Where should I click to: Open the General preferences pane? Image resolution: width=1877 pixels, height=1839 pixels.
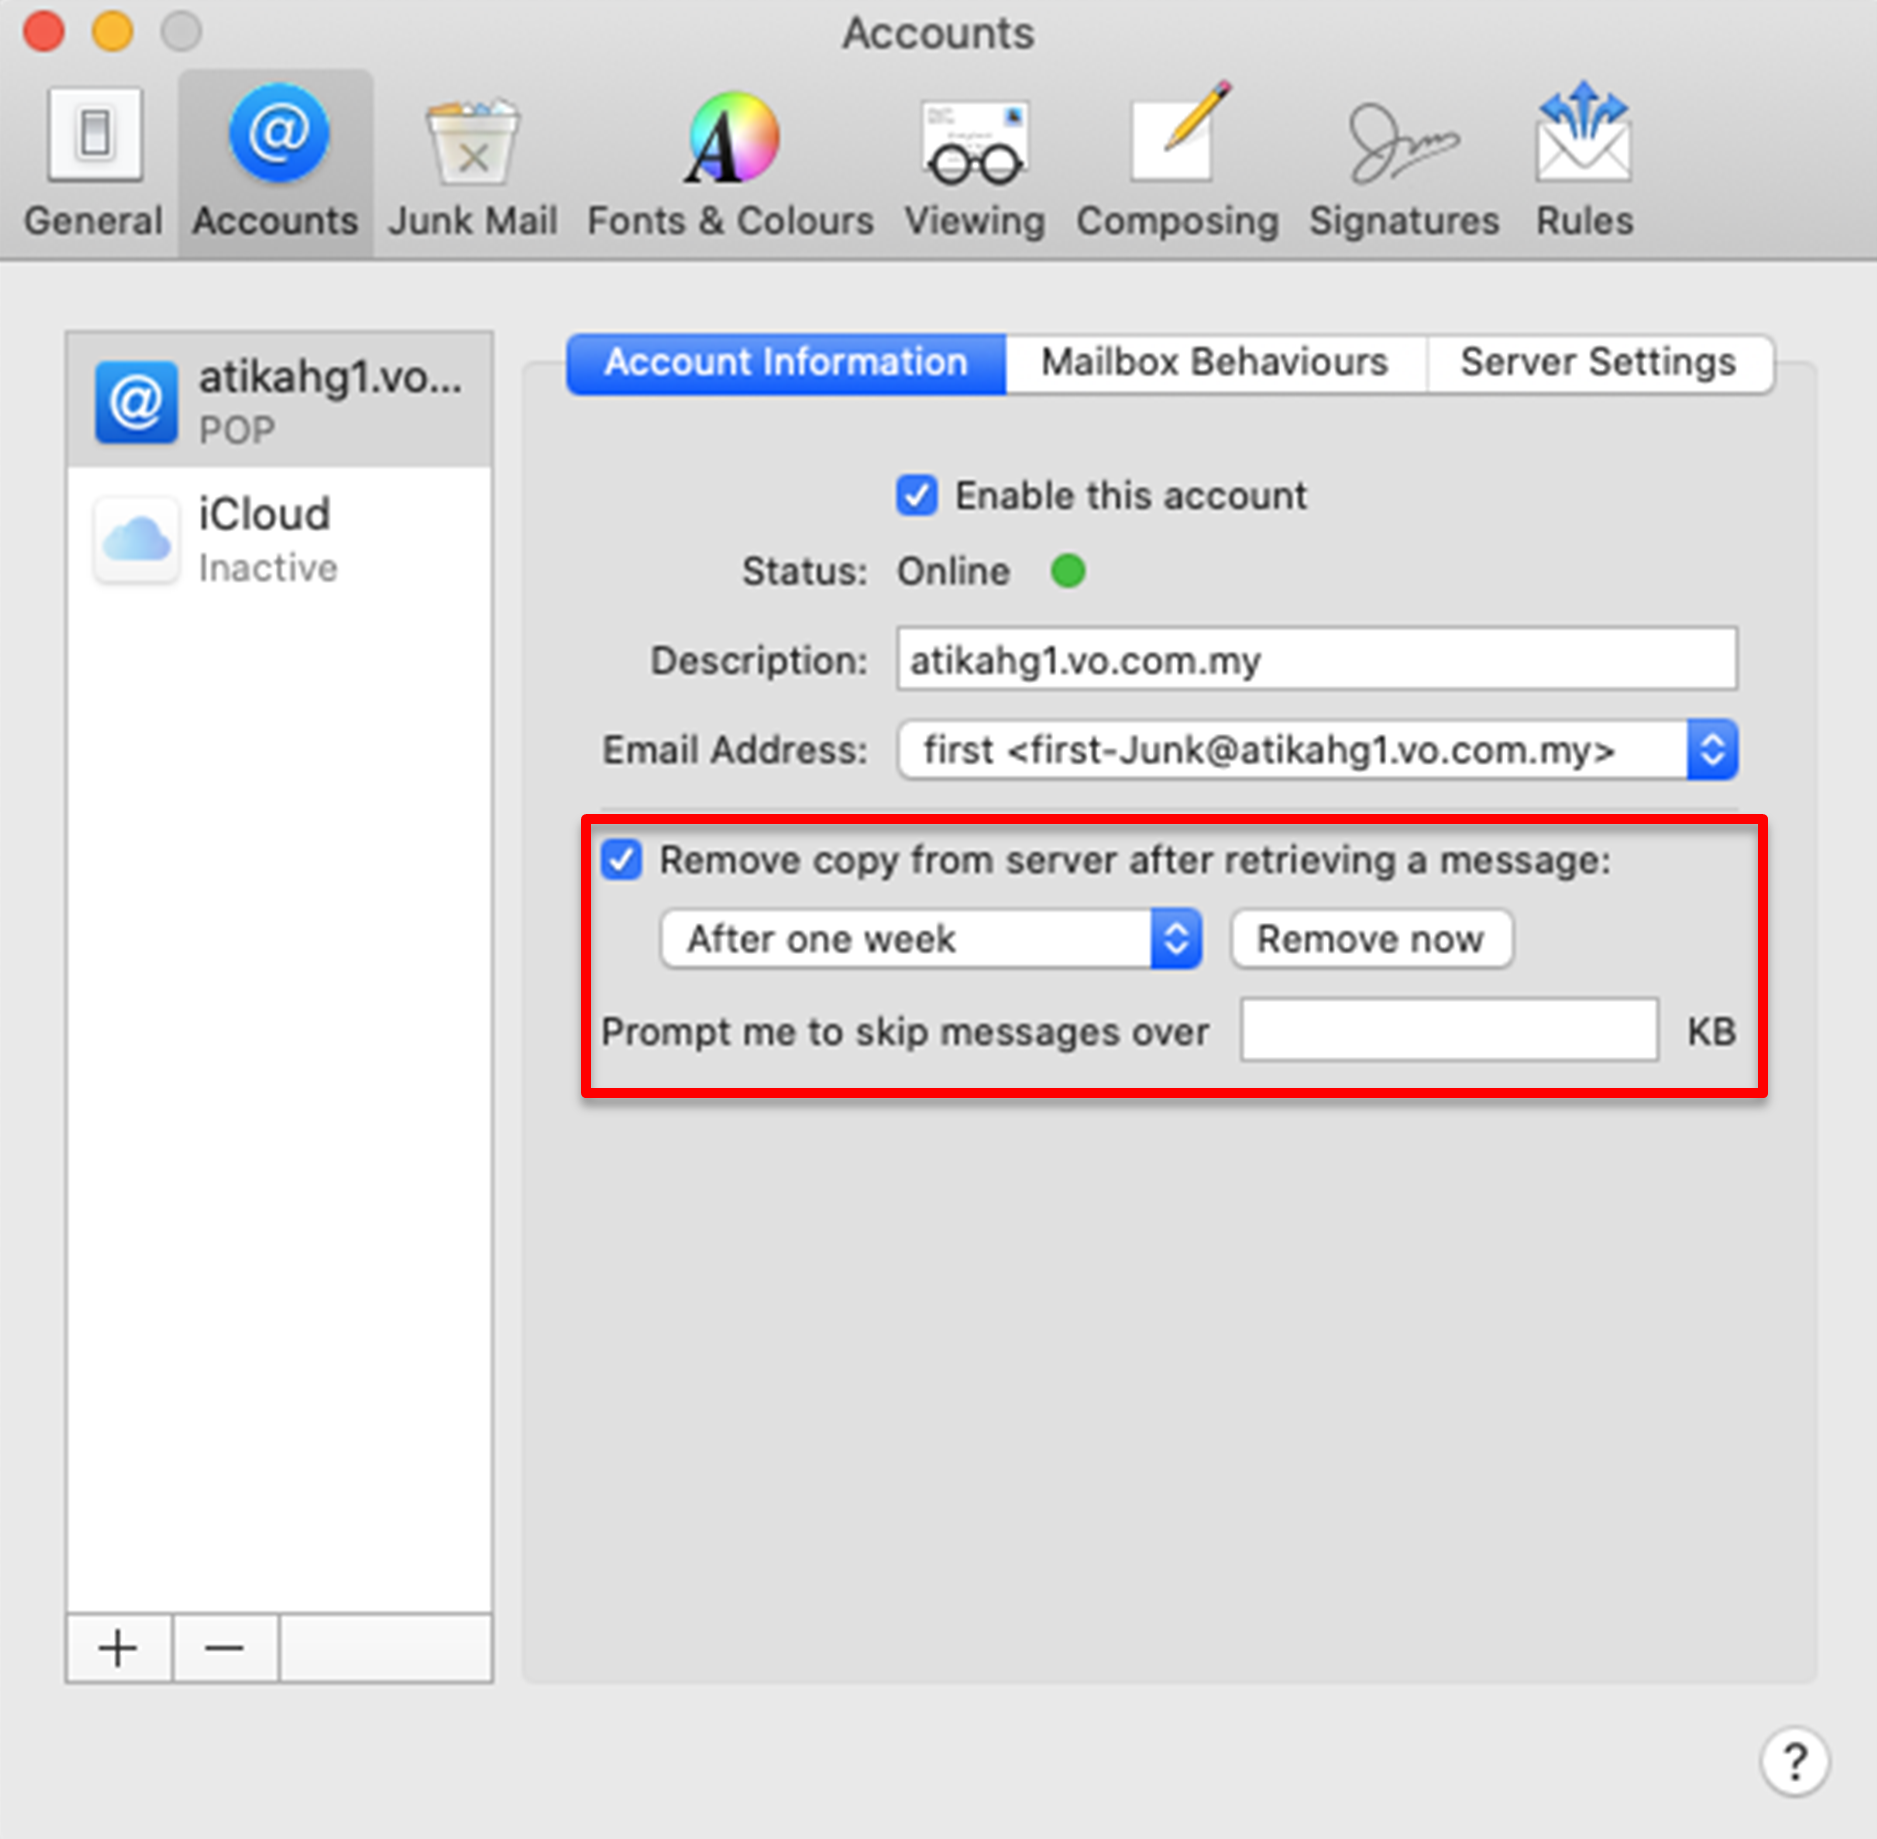coord(93,162)
